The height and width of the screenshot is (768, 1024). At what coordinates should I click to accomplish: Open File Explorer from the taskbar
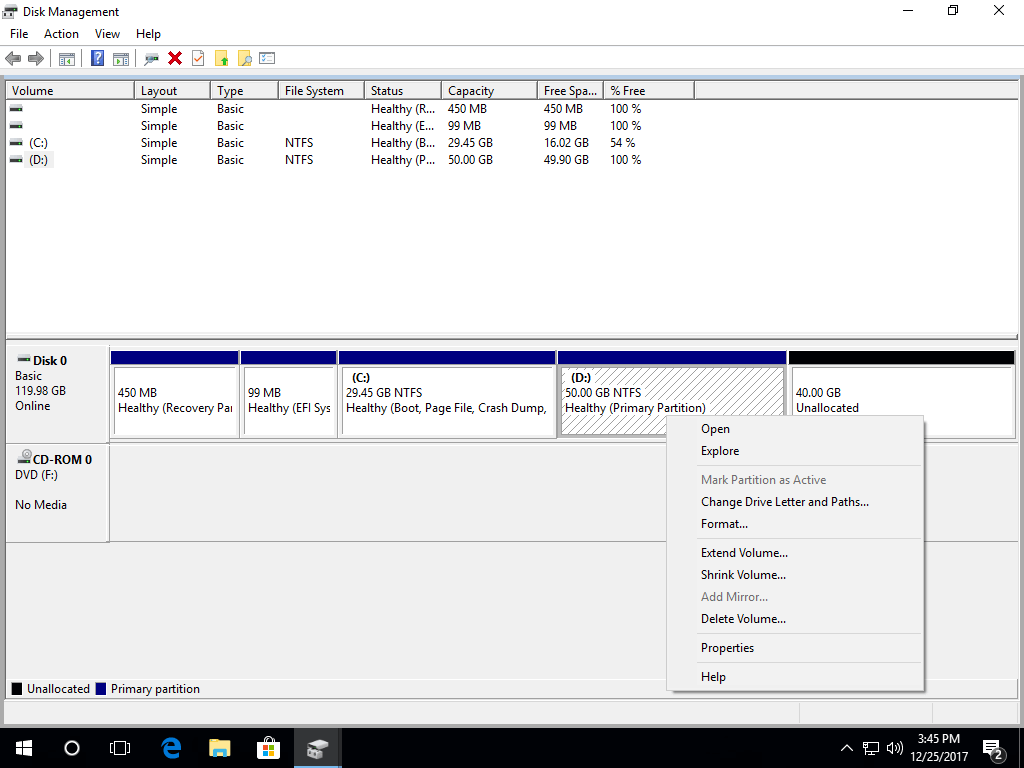tap(219, 747)
